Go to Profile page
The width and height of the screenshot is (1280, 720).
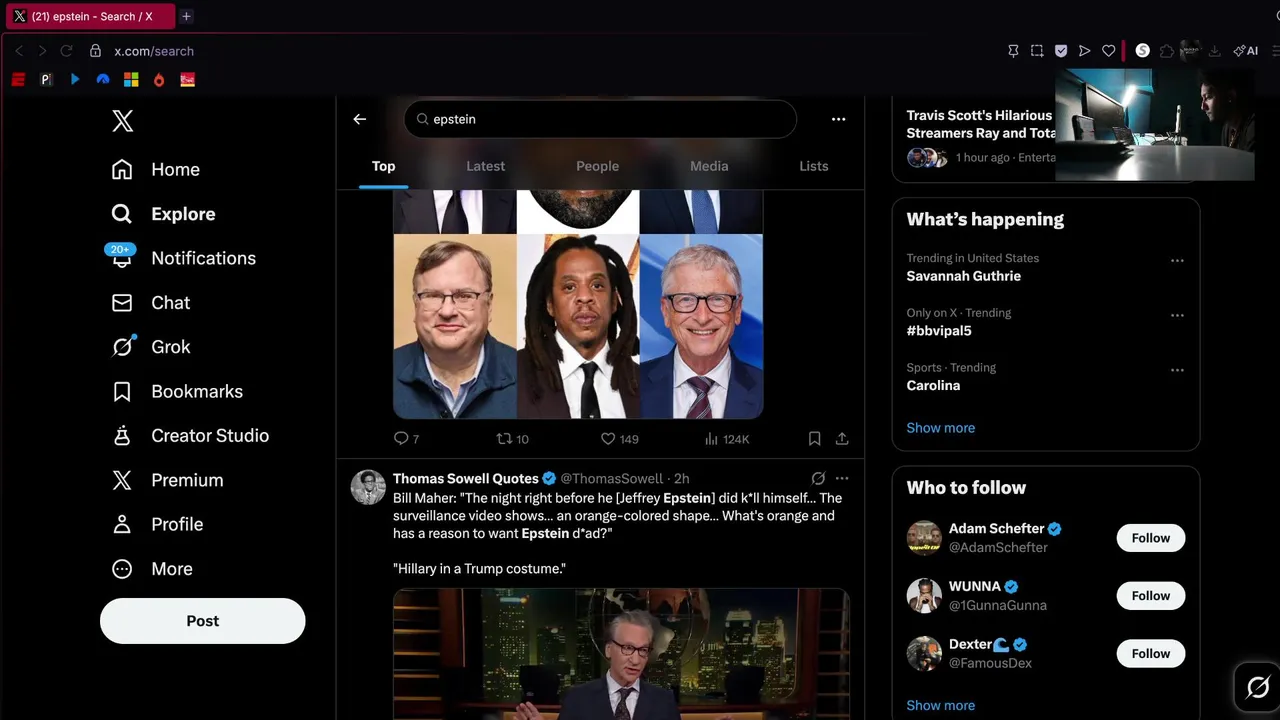pyautogui.click(x=157, y=524)
